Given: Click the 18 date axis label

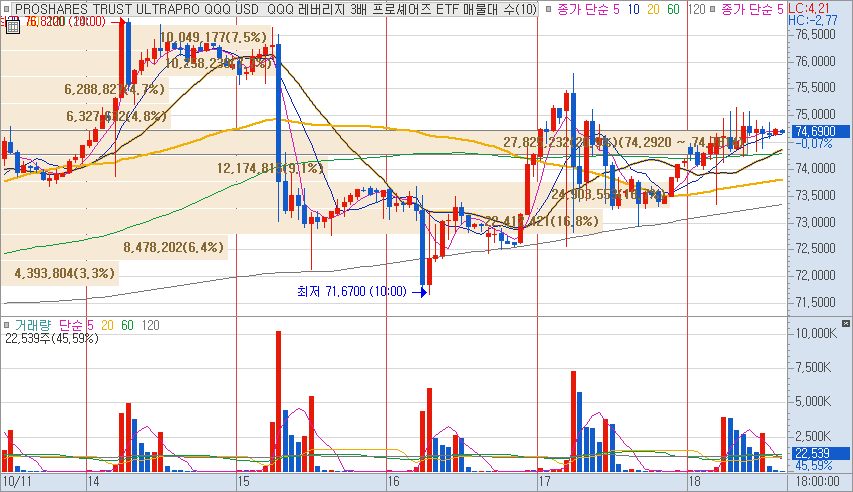Looking at the screenshot, I should click(x=694, y=481).
